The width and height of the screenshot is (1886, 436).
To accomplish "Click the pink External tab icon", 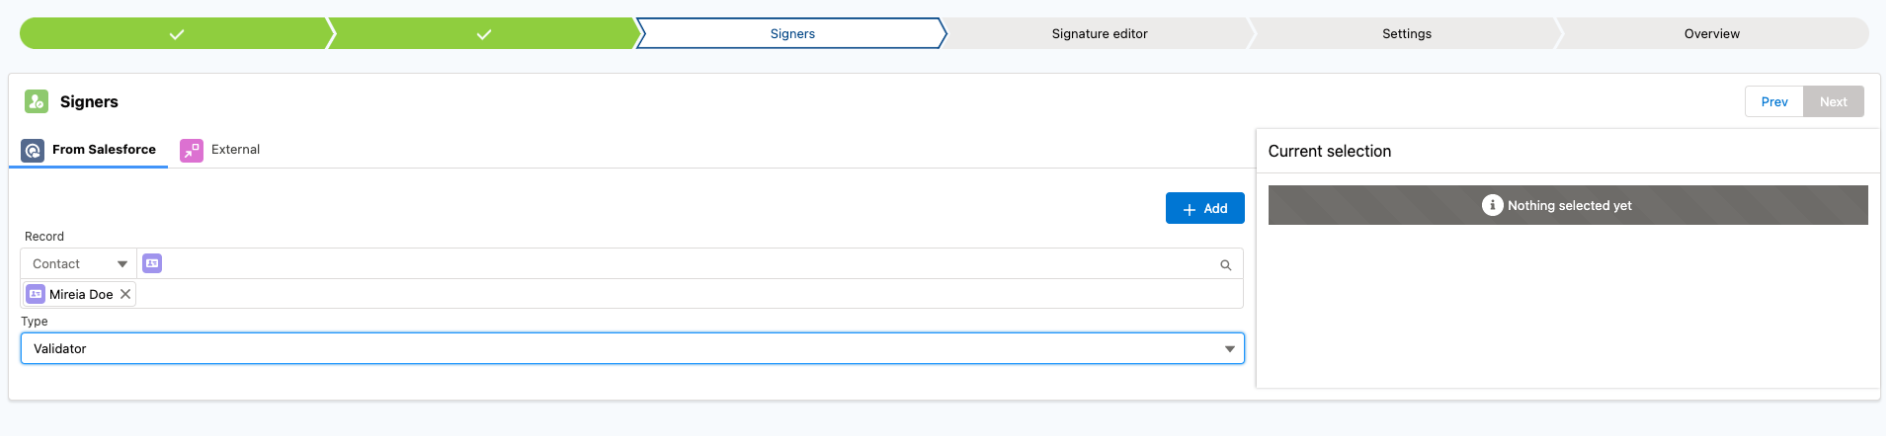I will (191, 150).
